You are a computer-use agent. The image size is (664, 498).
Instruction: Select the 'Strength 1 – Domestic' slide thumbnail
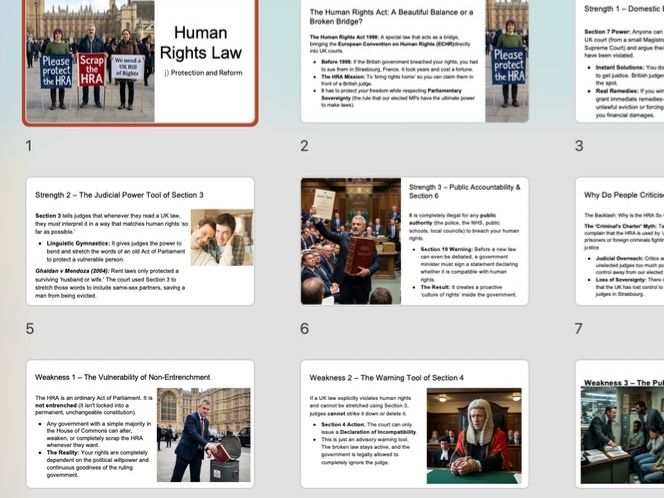[x=620, y=61]
